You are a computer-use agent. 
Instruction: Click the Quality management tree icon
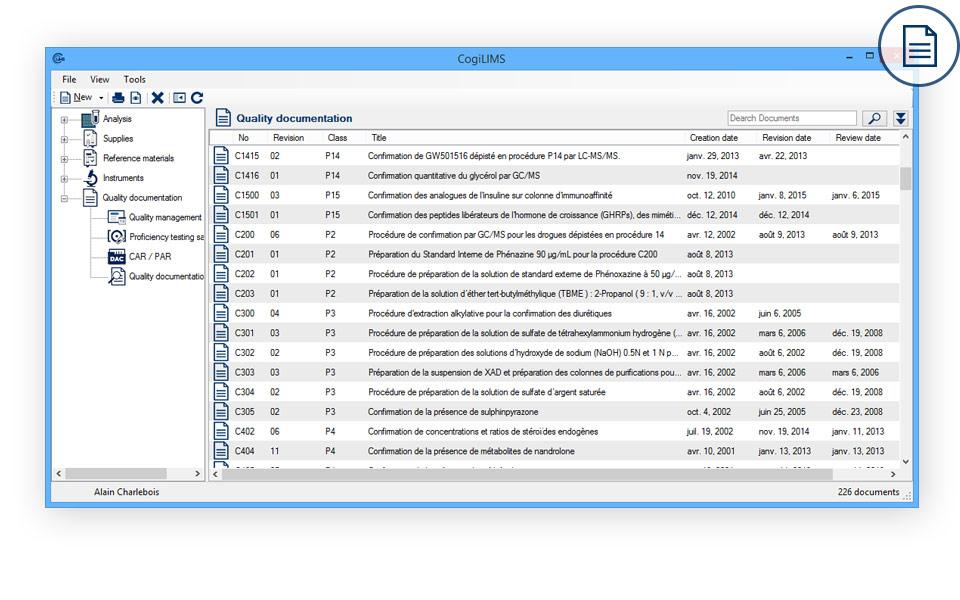click(x=116, y=216)
